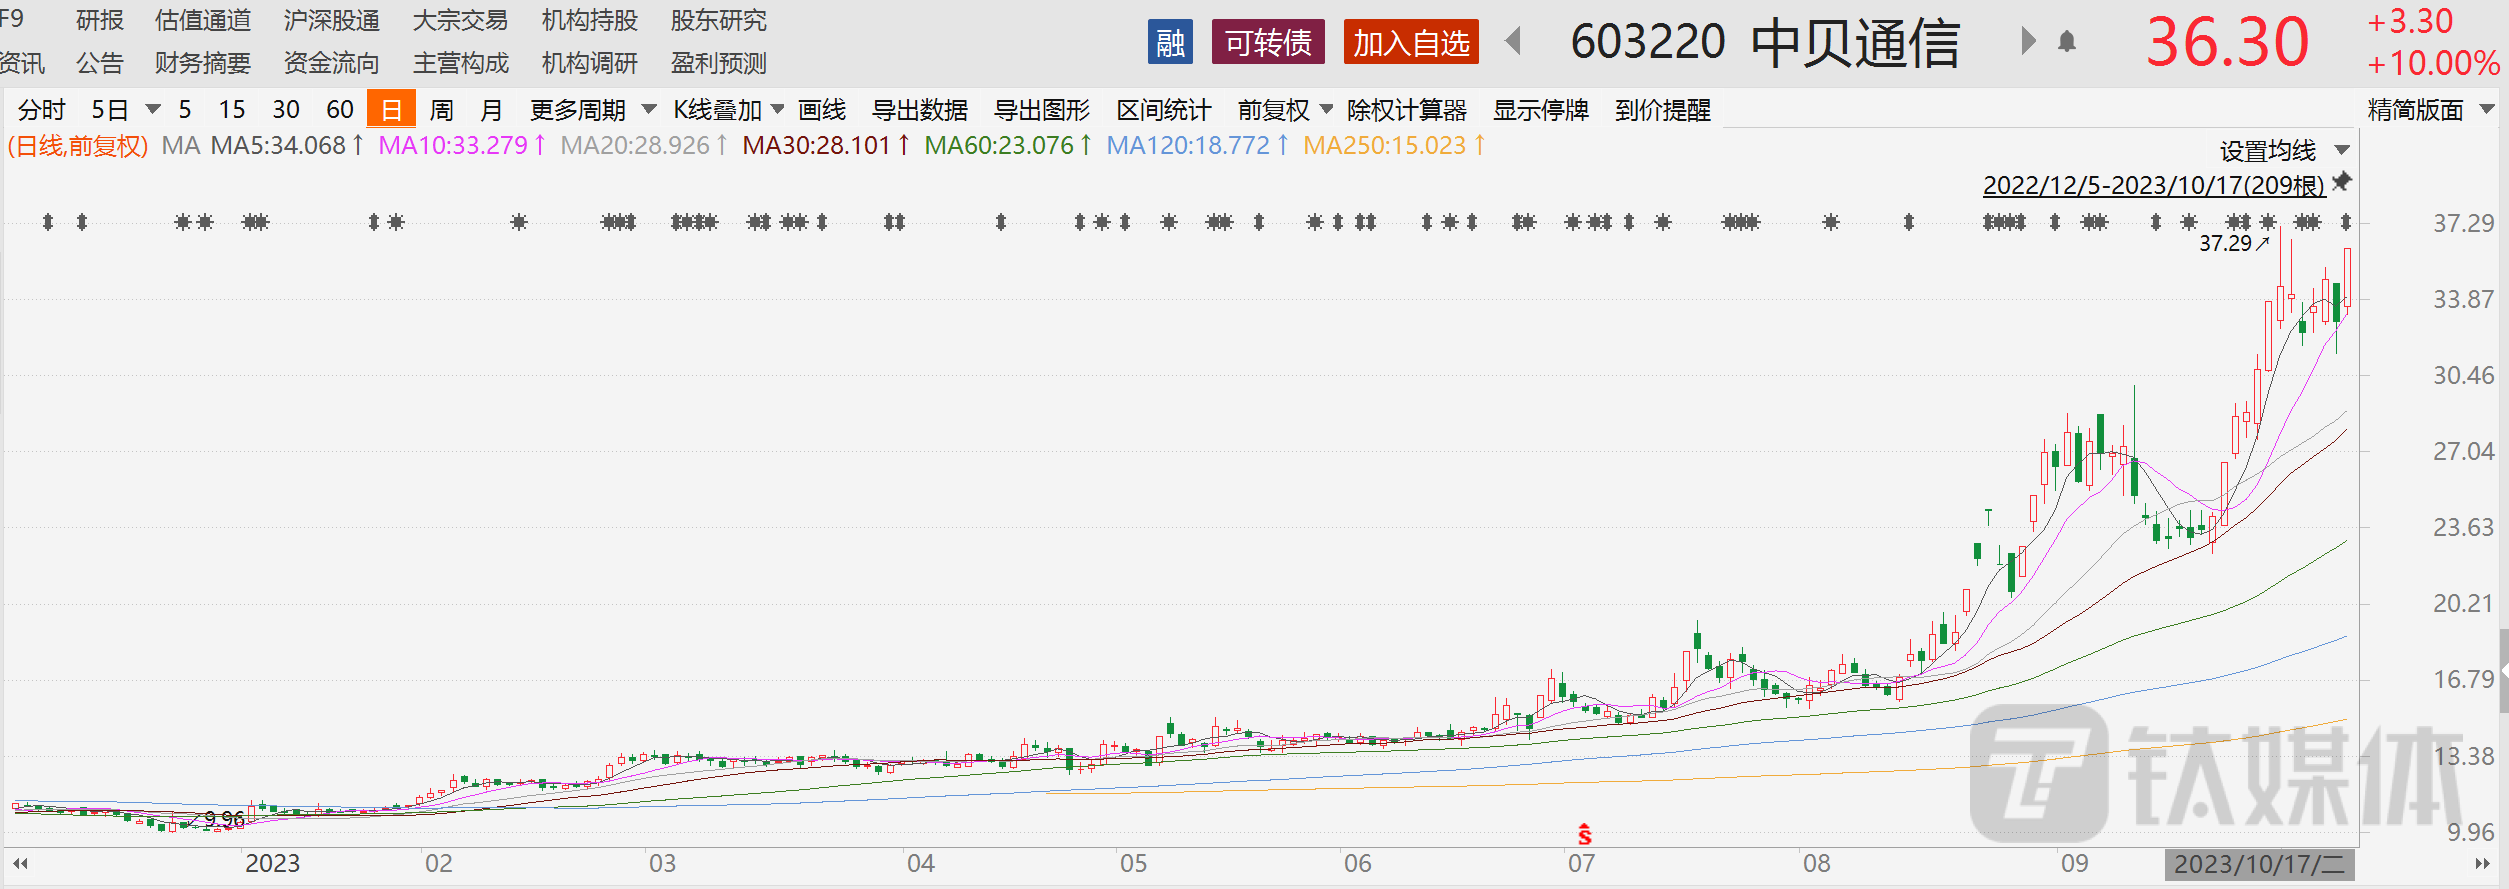The height and width of the screenshot is (889, 2509).
Task: Click the price alert bell icon
Action: pyautogui.click(x=2066, y=42)
